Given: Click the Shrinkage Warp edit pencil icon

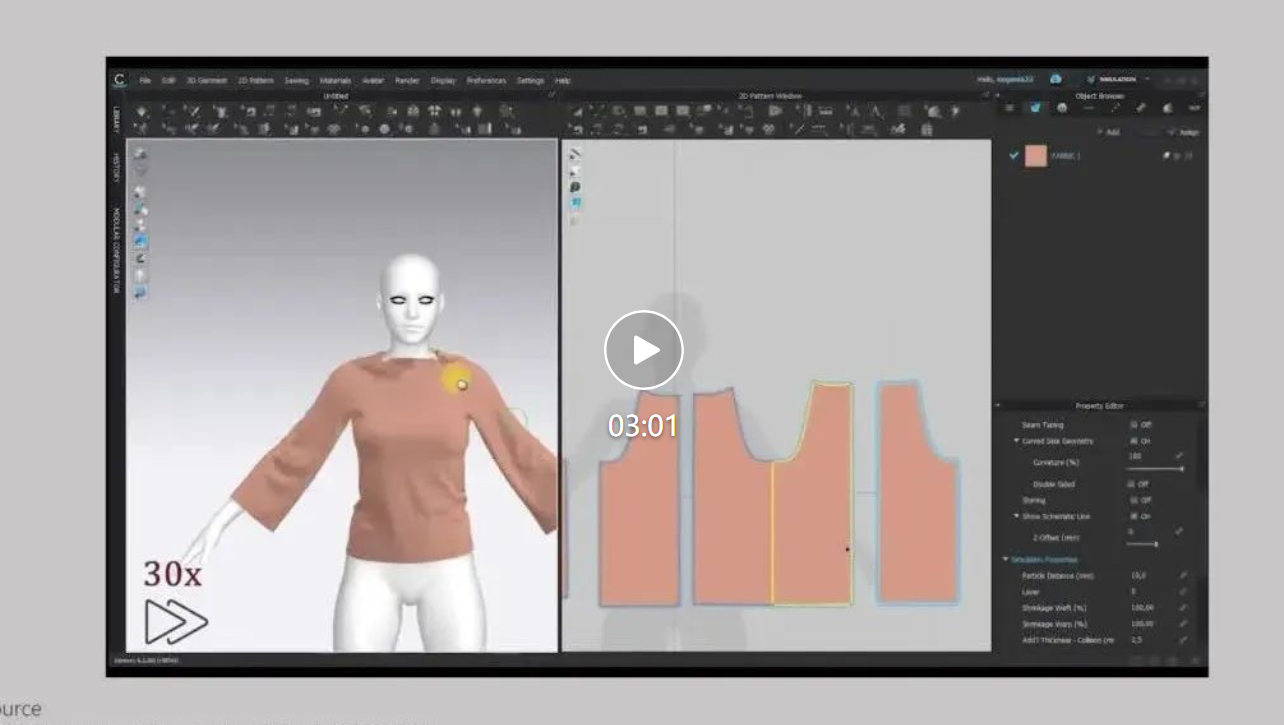Looking at the screenshot, I should 1183,624.
